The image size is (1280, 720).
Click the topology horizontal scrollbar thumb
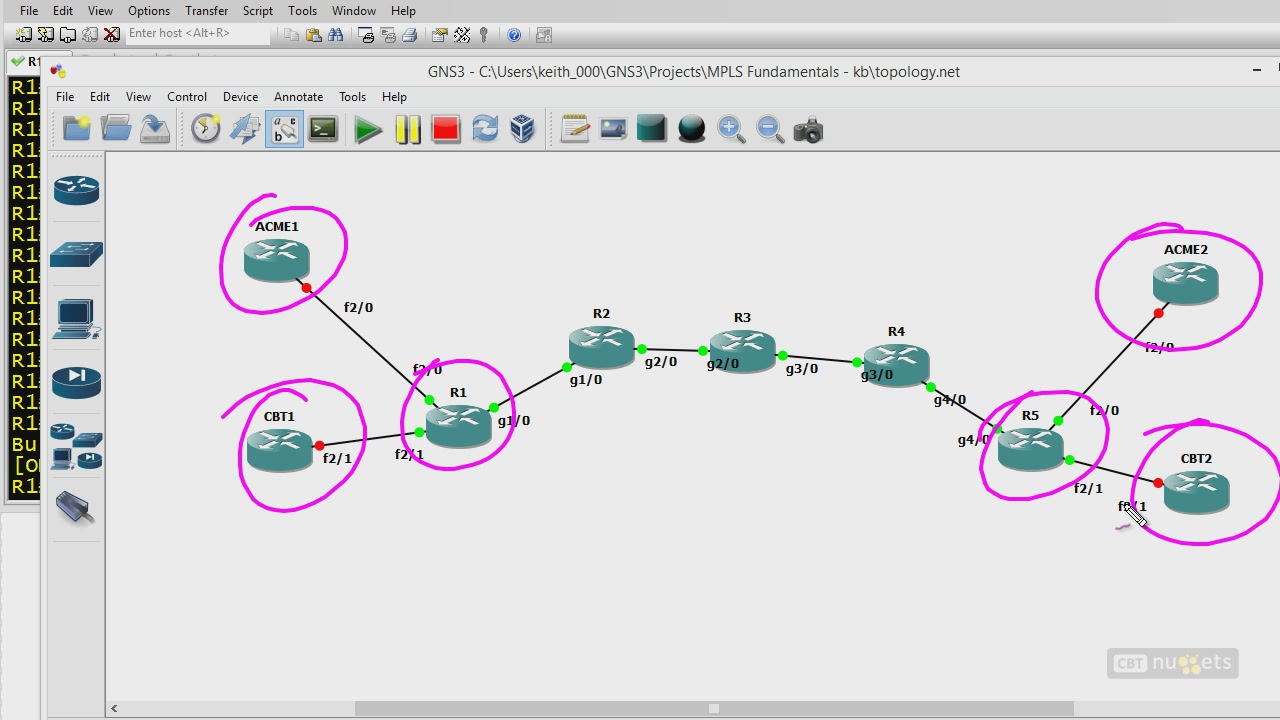pos(714,709)
